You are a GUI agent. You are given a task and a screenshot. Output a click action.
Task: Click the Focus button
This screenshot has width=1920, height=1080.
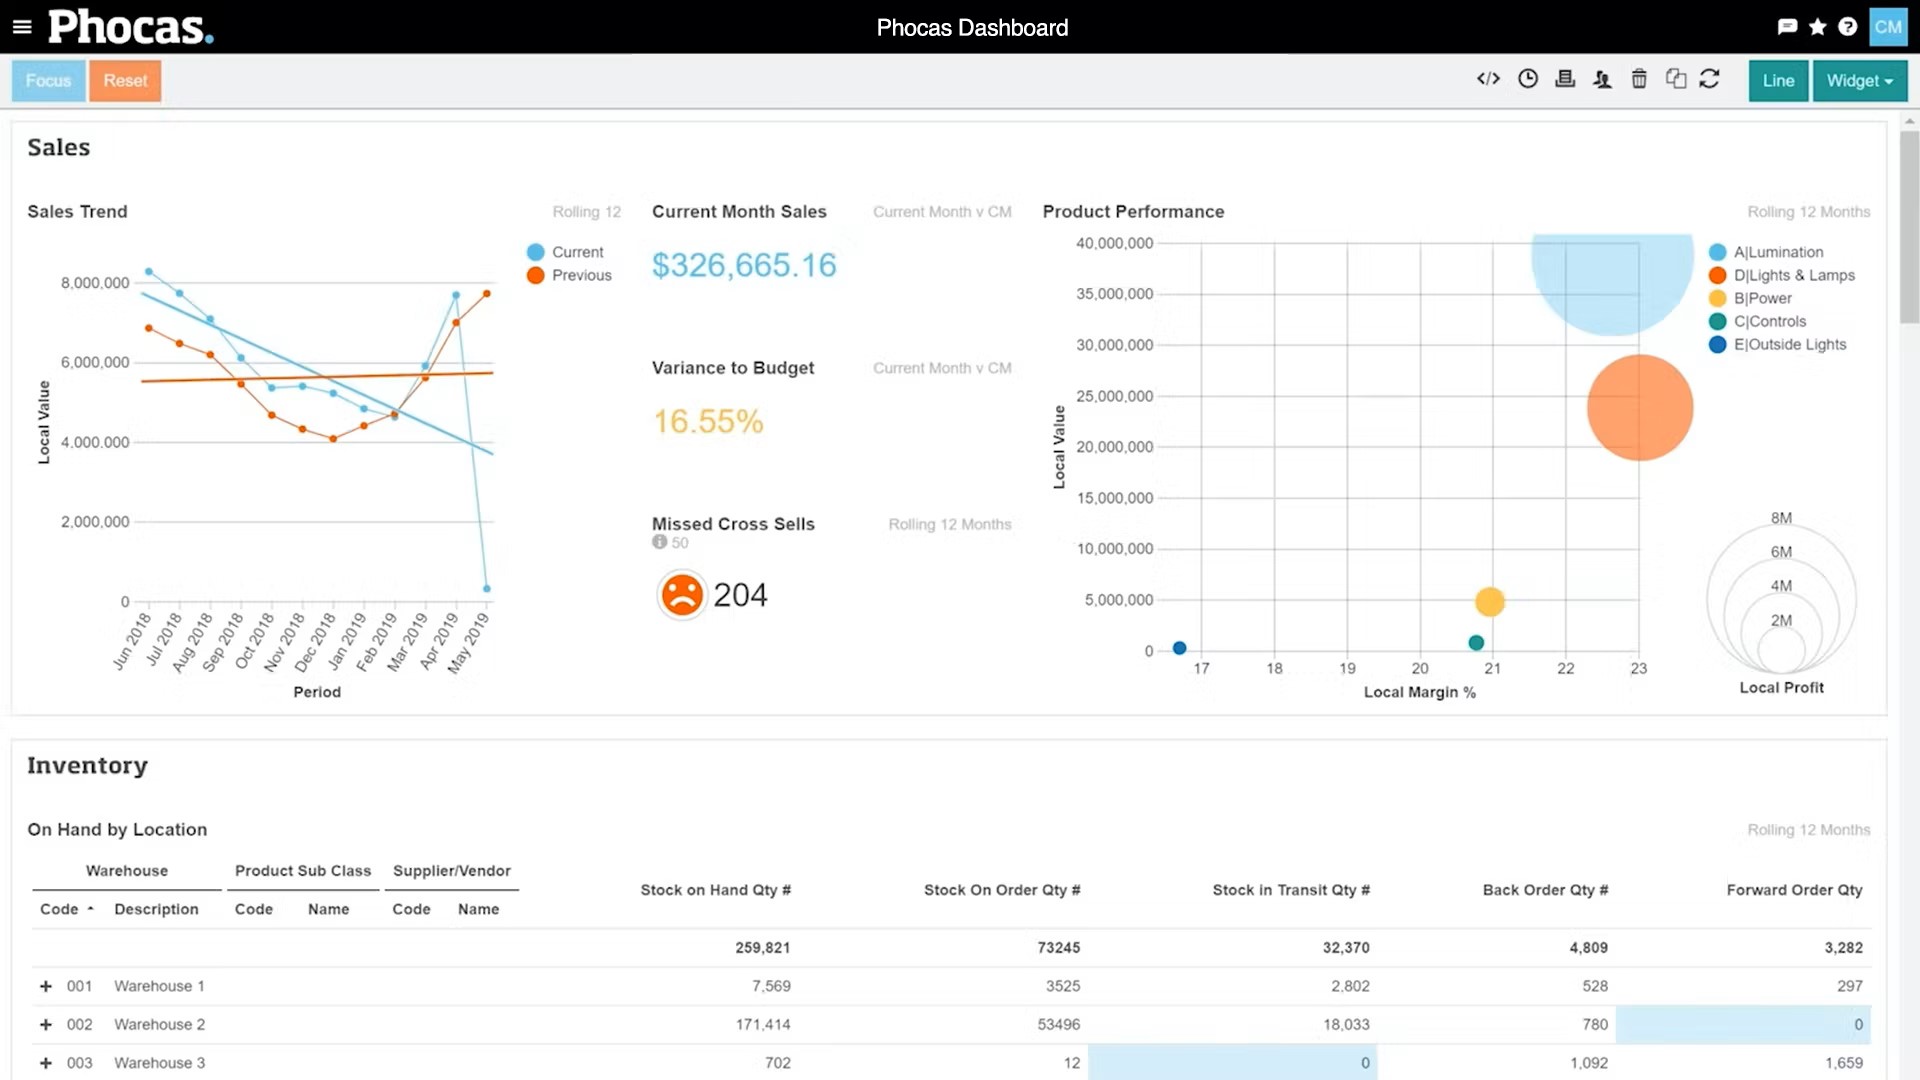49,79
